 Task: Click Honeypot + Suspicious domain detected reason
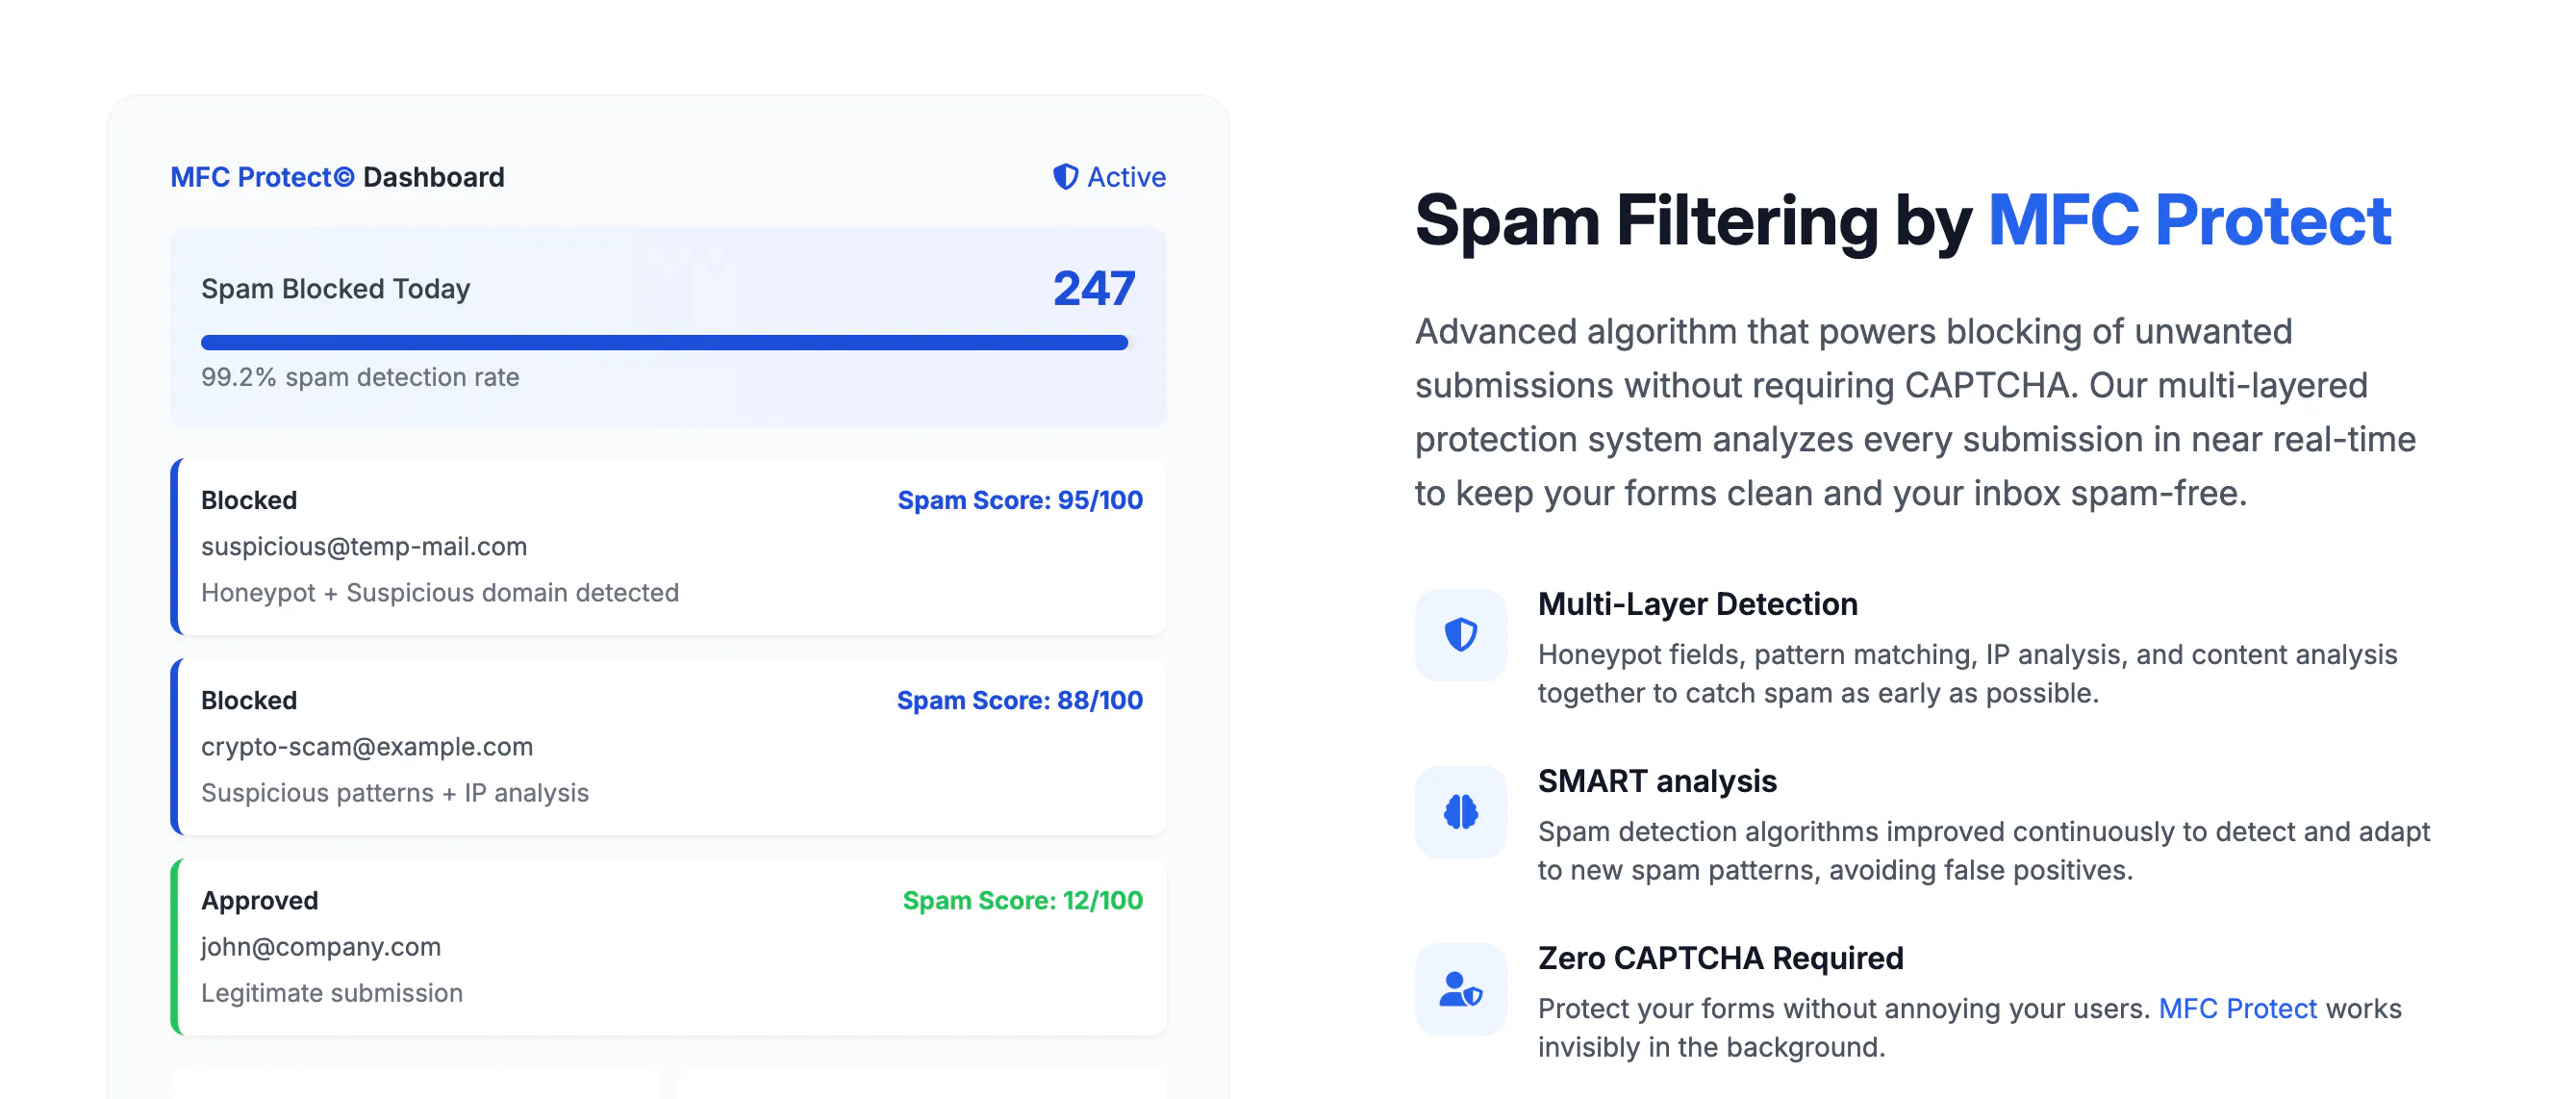pyautogui.click(x=440, y=592)
